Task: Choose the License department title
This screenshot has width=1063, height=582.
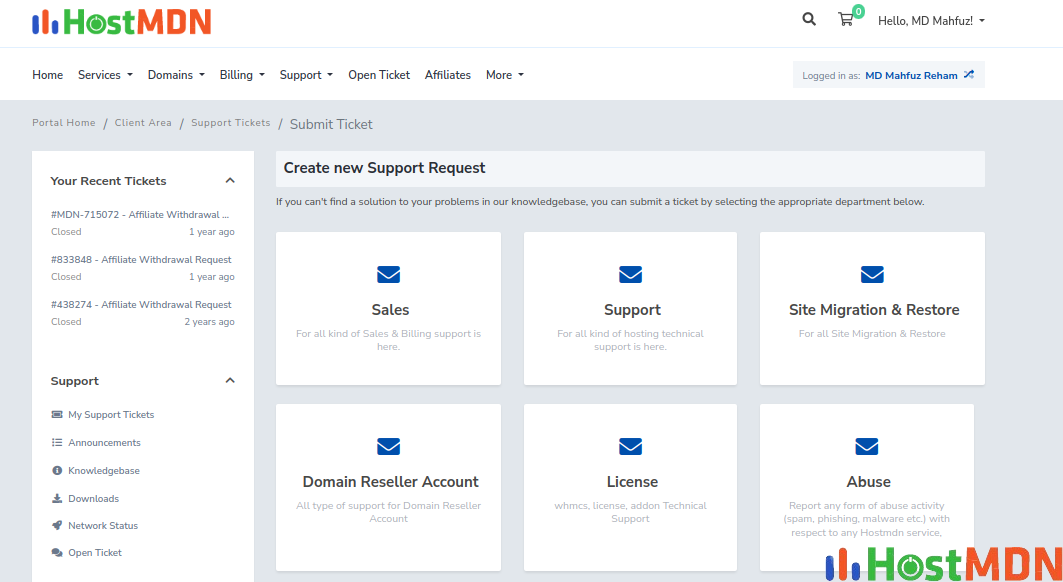Action: 633,482
